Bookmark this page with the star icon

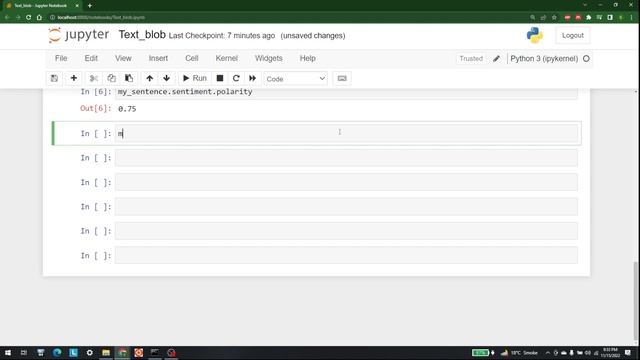point(554,18)
